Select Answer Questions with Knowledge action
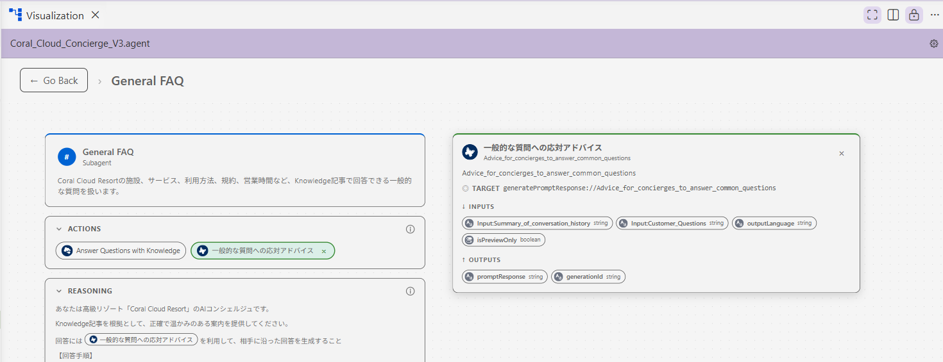 tap(120, 251)
